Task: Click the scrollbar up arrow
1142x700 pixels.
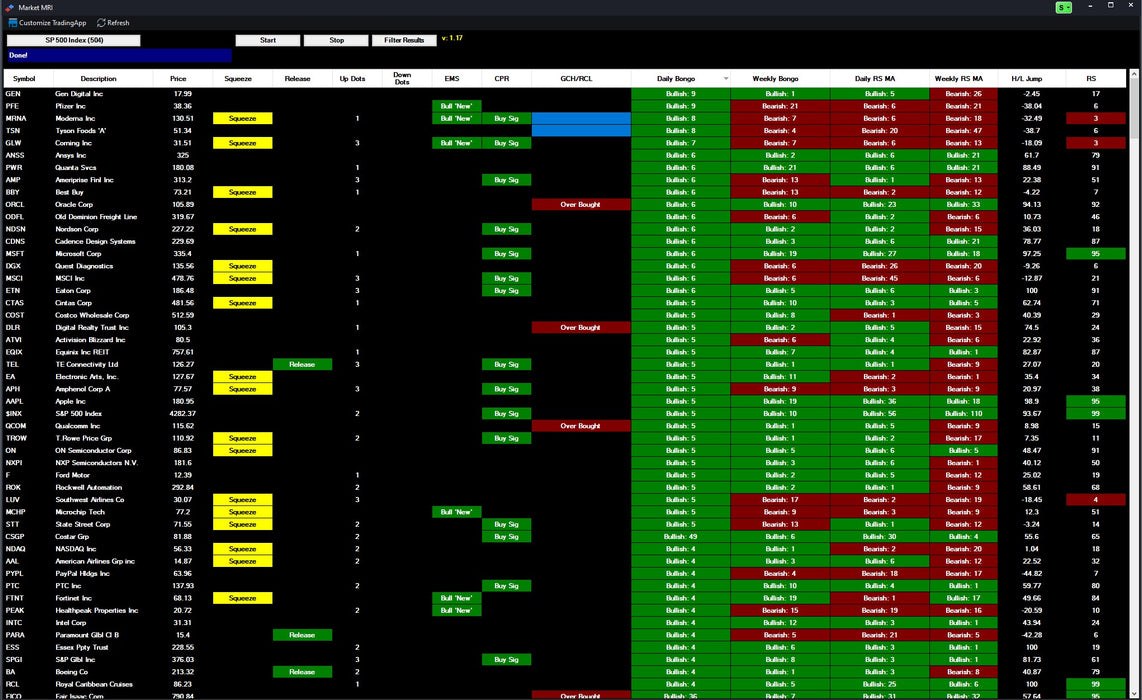Action: tap(1134, 74)
